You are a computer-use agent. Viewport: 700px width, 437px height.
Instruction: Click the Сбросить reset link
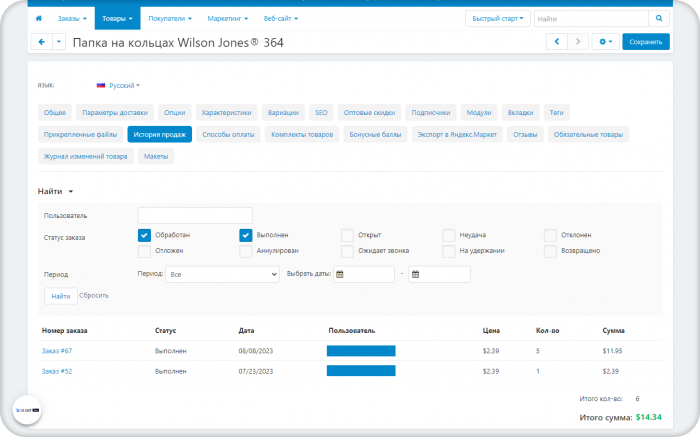click(x=94, y=295)
